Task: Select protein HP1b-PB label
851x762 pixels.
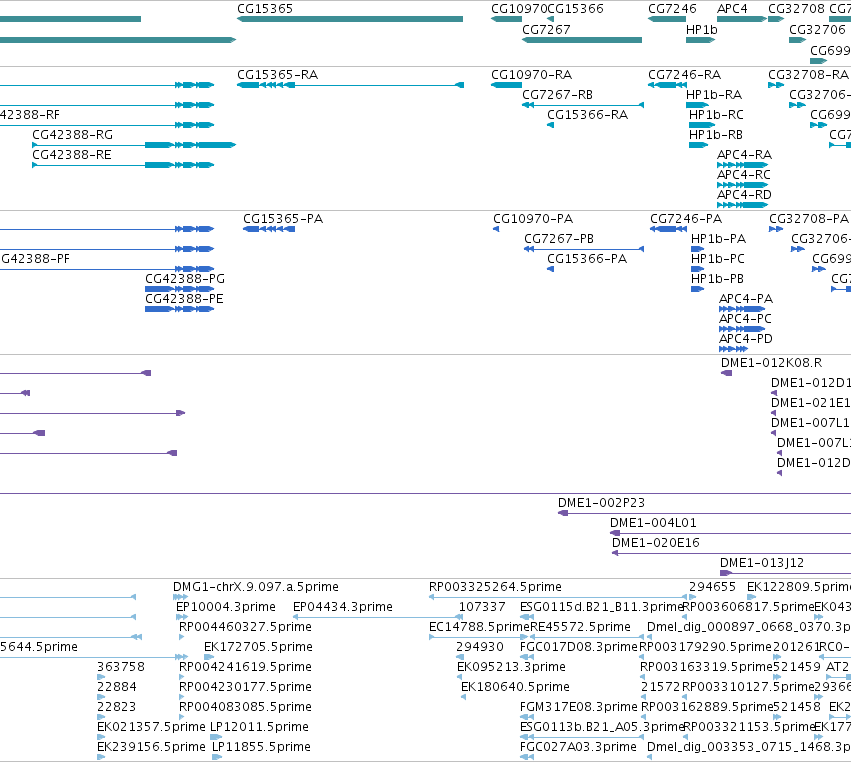Action: [x=717, y=280]
